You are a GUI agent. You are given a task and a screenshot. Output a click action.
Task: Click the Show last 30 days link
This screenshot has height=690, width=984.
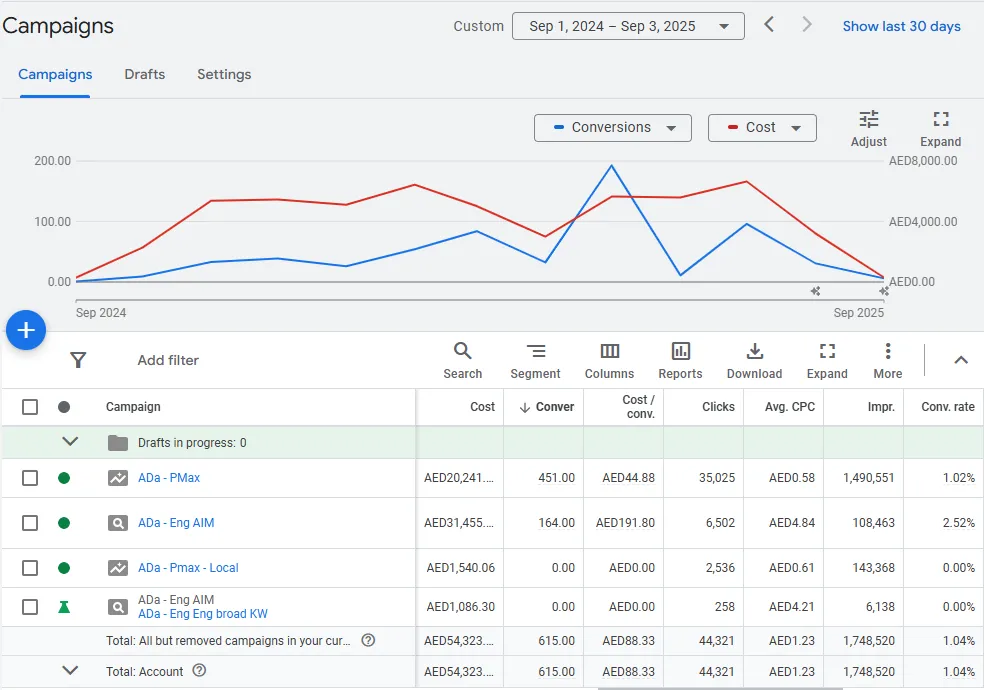[x=901, y=26]
